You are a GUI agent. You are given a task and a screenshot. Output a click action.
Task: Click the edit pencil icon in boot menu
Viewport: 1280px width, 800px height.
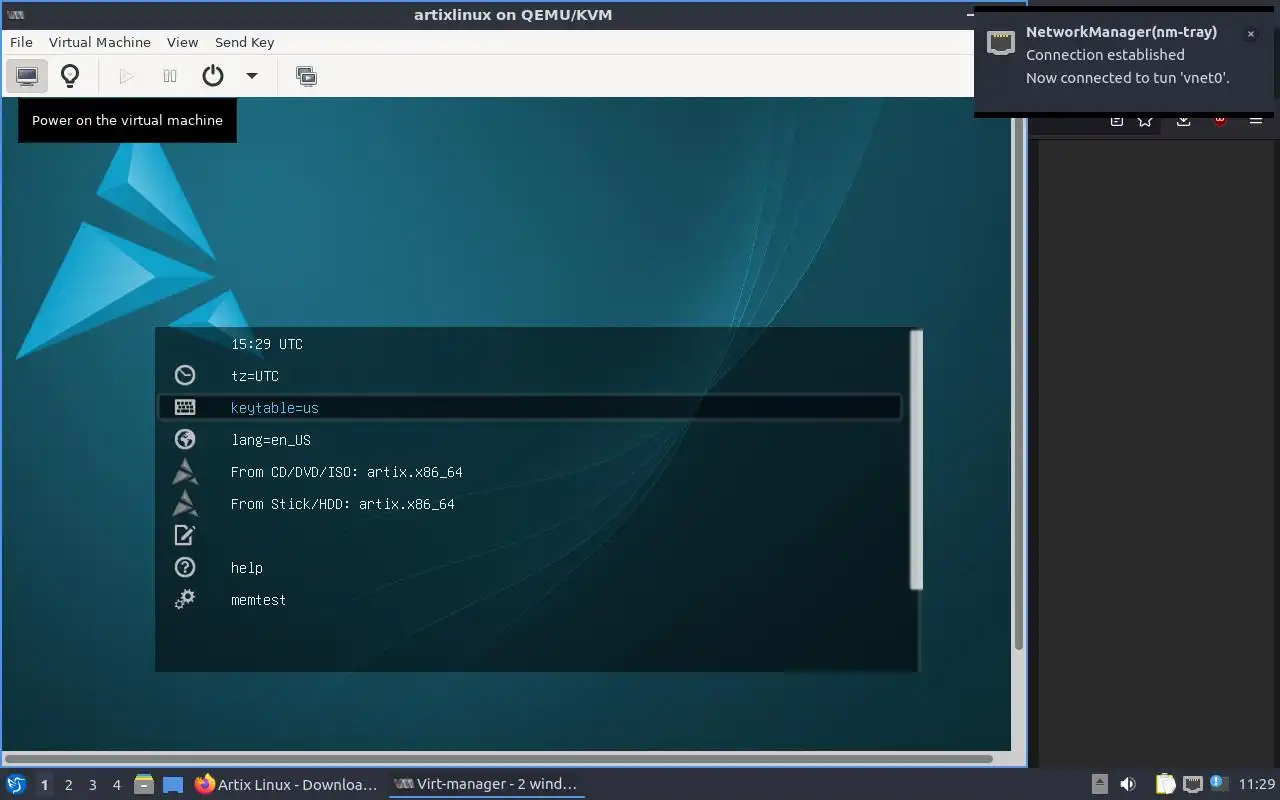point(185,535)
